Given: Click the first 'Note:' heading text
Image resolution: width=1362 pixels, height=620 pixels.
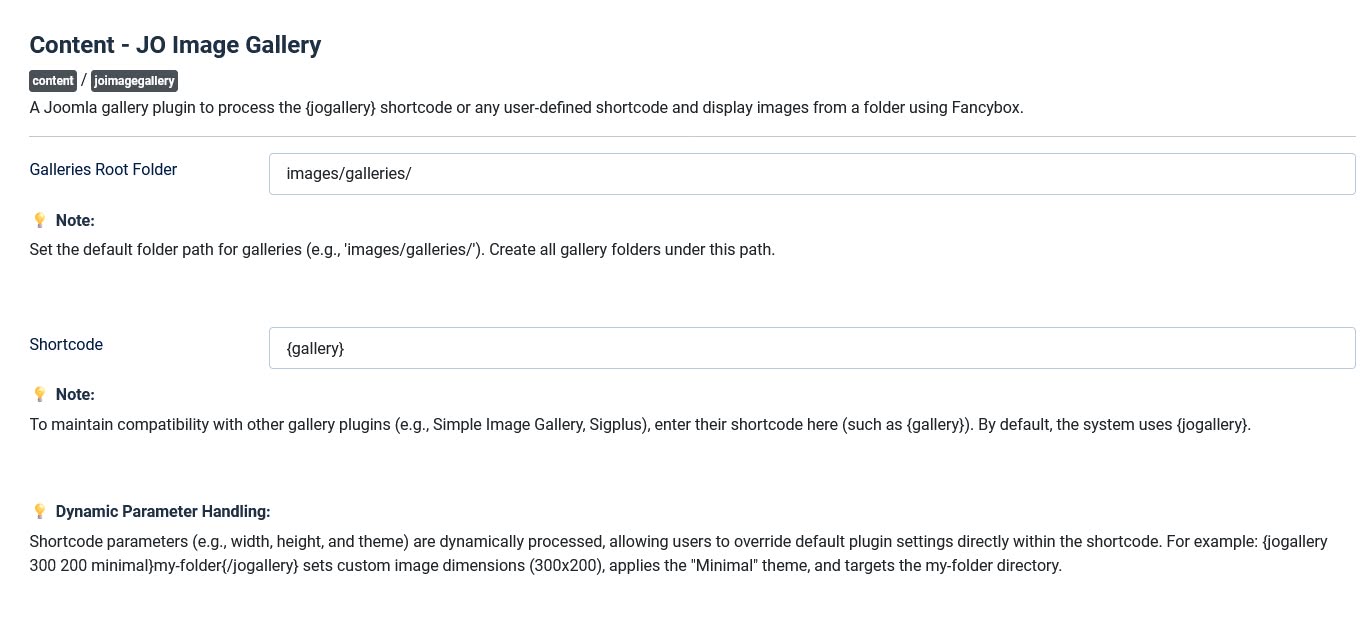Looking at the screenshot, I should coord(76,220).
